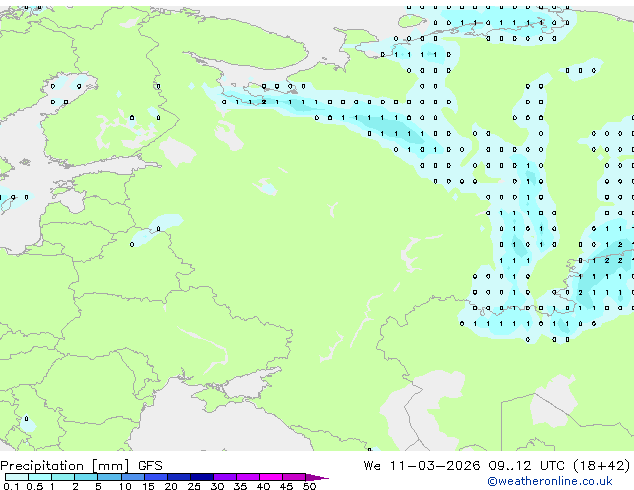This screenshot has height=490, width=634.
Task: Click the 0.1–0.5 mm legend color swatch
Action: pos(17,477)
